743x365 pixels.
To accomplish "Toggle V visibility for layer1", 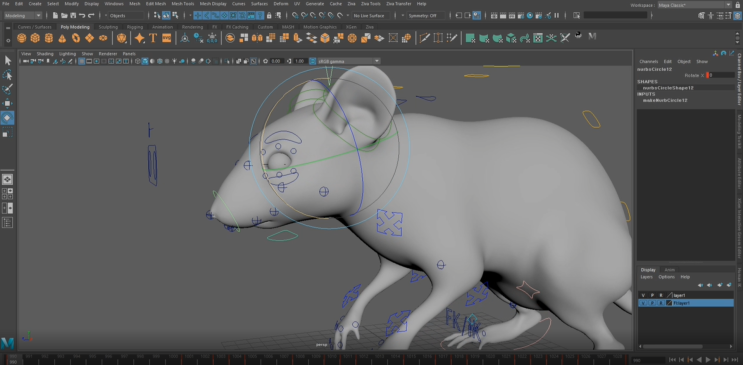I will [643, 295].
